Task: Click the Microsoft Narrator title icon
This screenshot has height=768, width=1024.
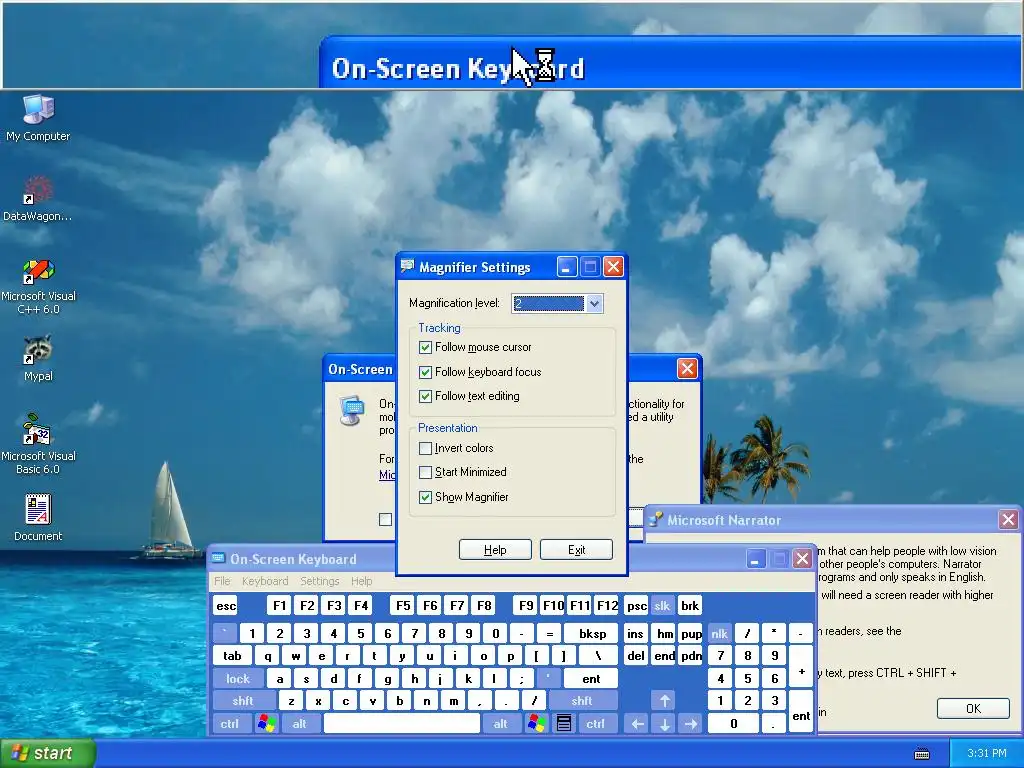Action: click(655, 520)
